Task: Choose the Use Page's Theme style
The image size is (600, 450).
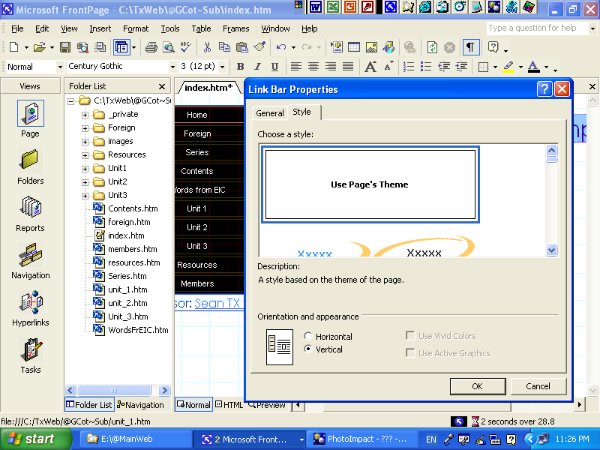Action: click(369, 184)
